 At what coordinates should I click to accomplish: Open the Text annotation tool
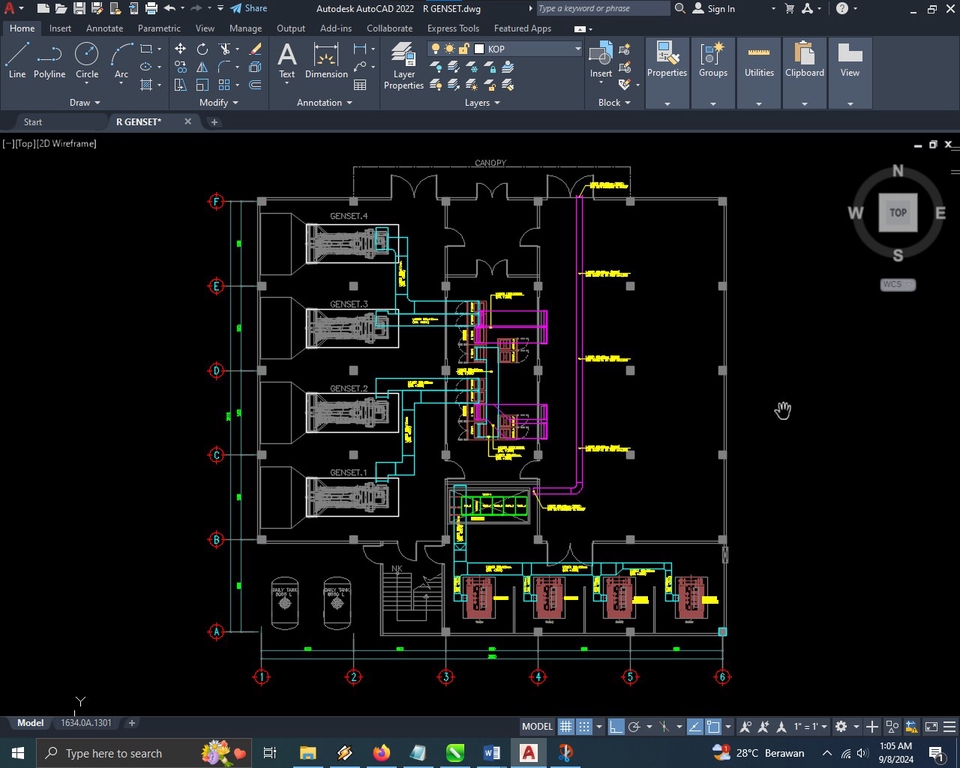[x=287, y=61]
